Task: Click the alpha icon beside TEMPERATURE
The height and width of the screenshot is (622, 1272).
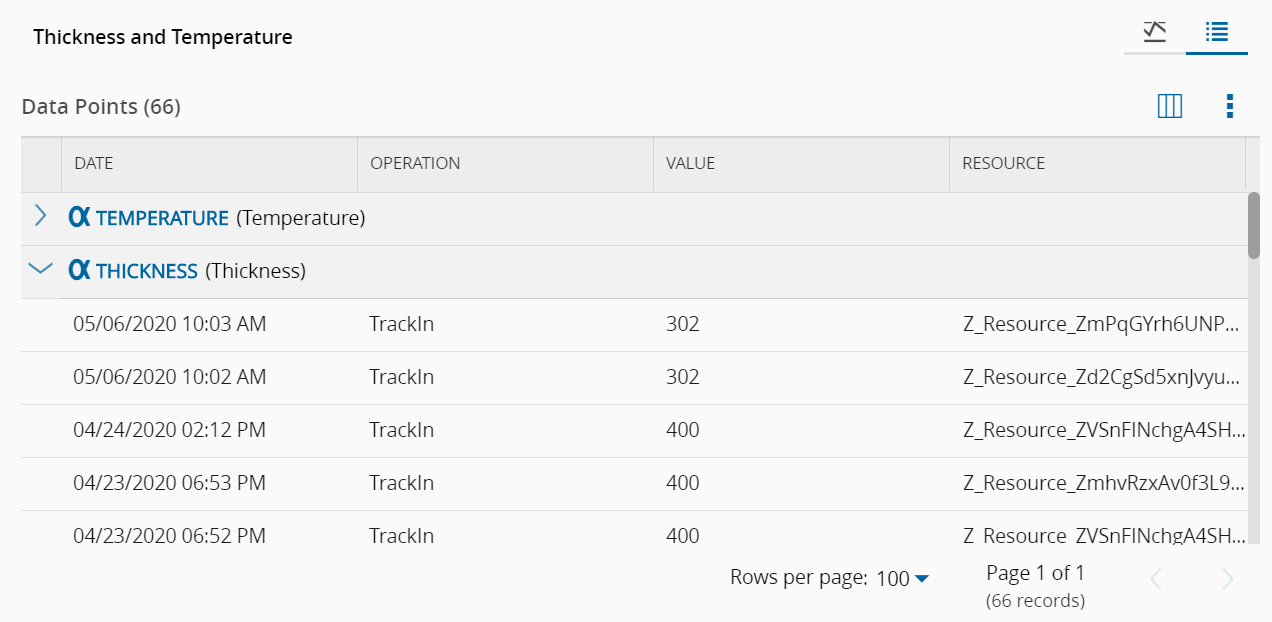Action: (79, 217)
